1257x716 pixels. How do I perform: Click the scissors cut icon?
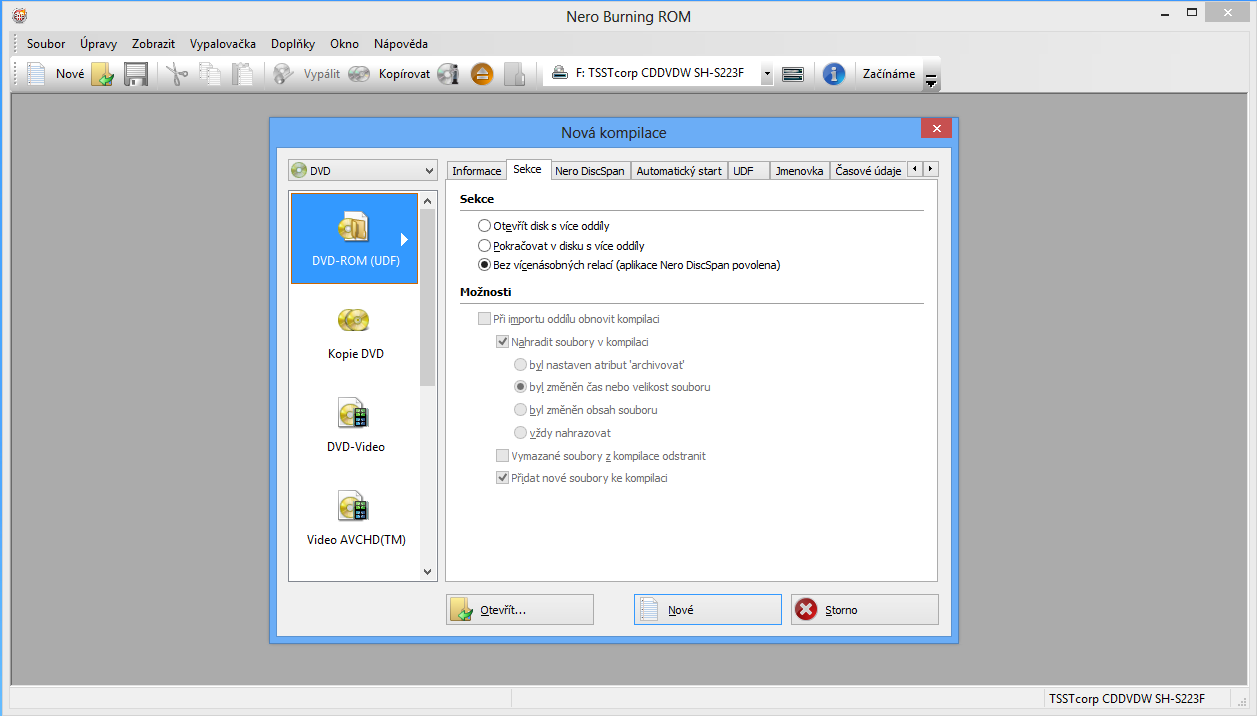[177, 74]
